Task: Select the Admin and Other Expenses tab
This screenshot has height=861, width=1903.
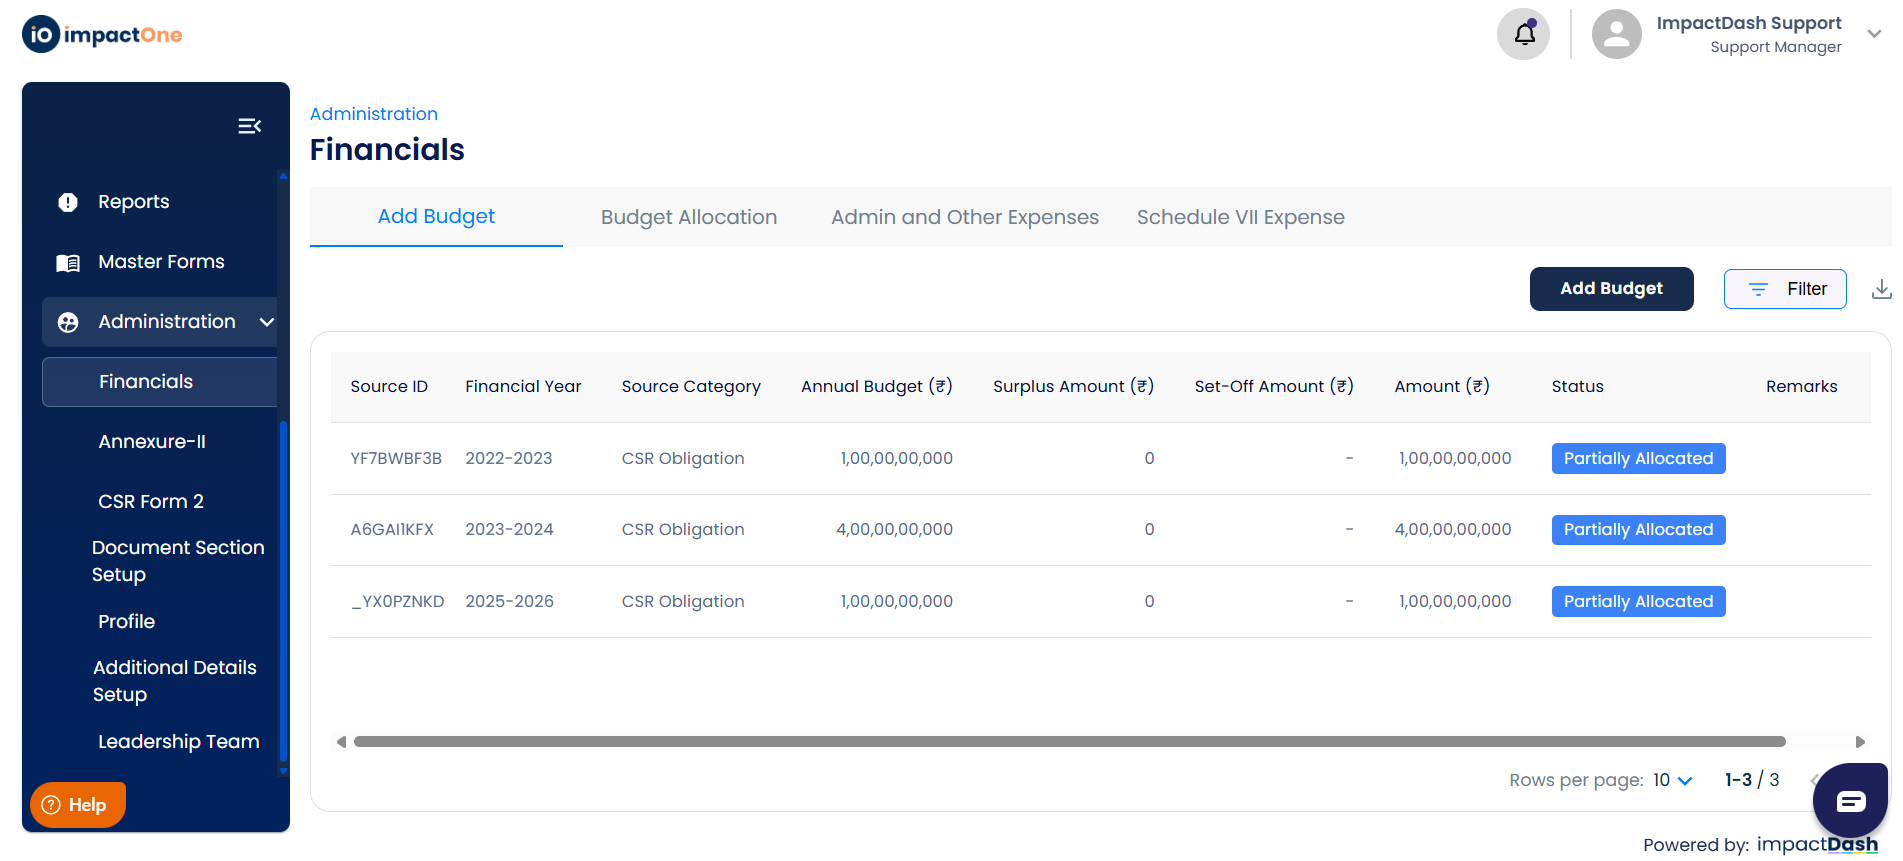Action: 964,217
